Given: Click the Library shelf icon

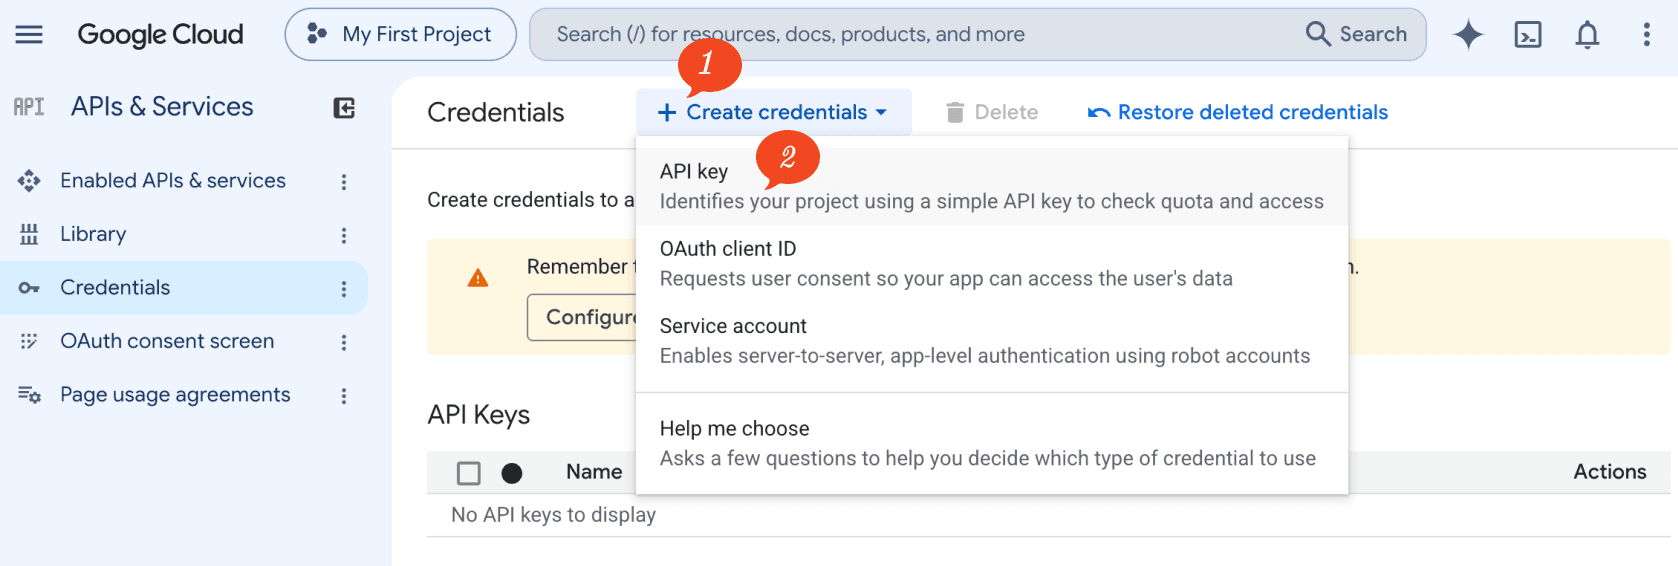Looking at the screenshot, I should (29, 234).
